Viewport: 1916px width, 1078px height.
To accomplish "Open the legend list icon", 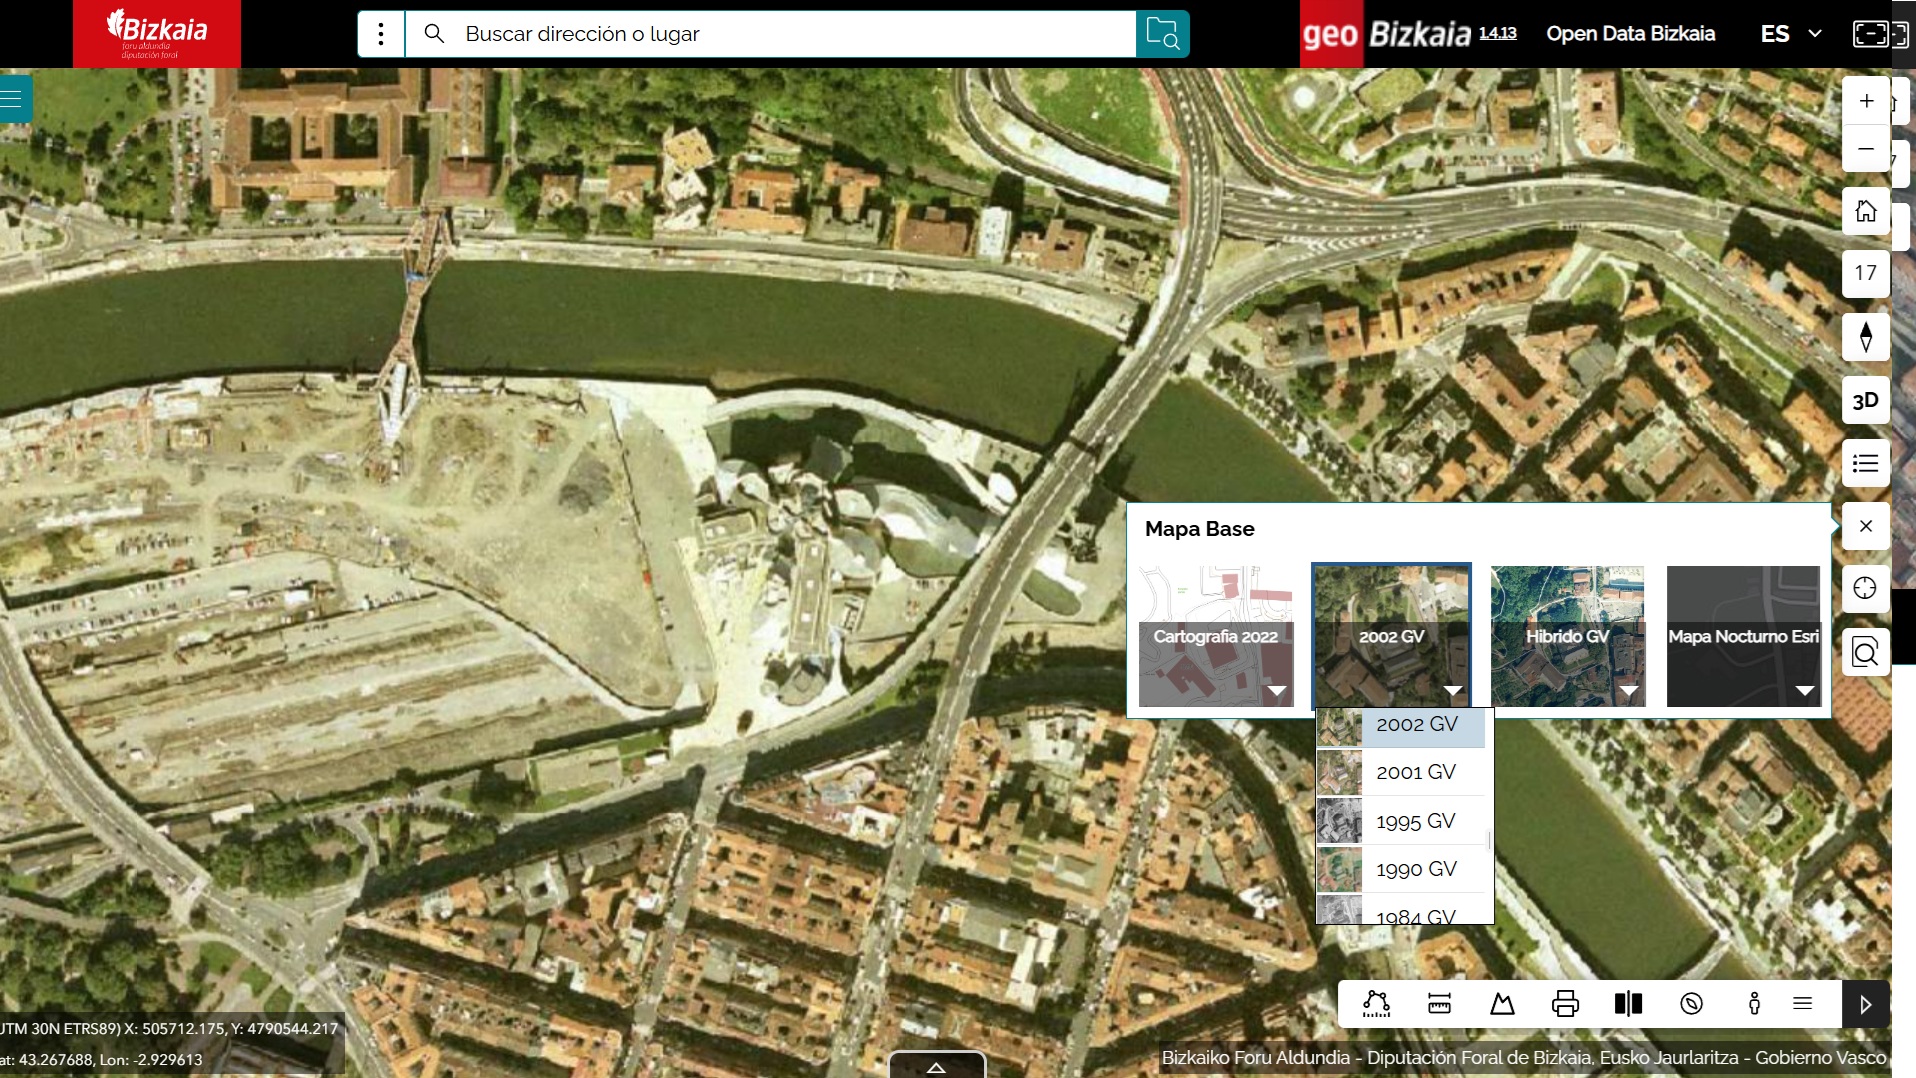I will point(1866,463).
